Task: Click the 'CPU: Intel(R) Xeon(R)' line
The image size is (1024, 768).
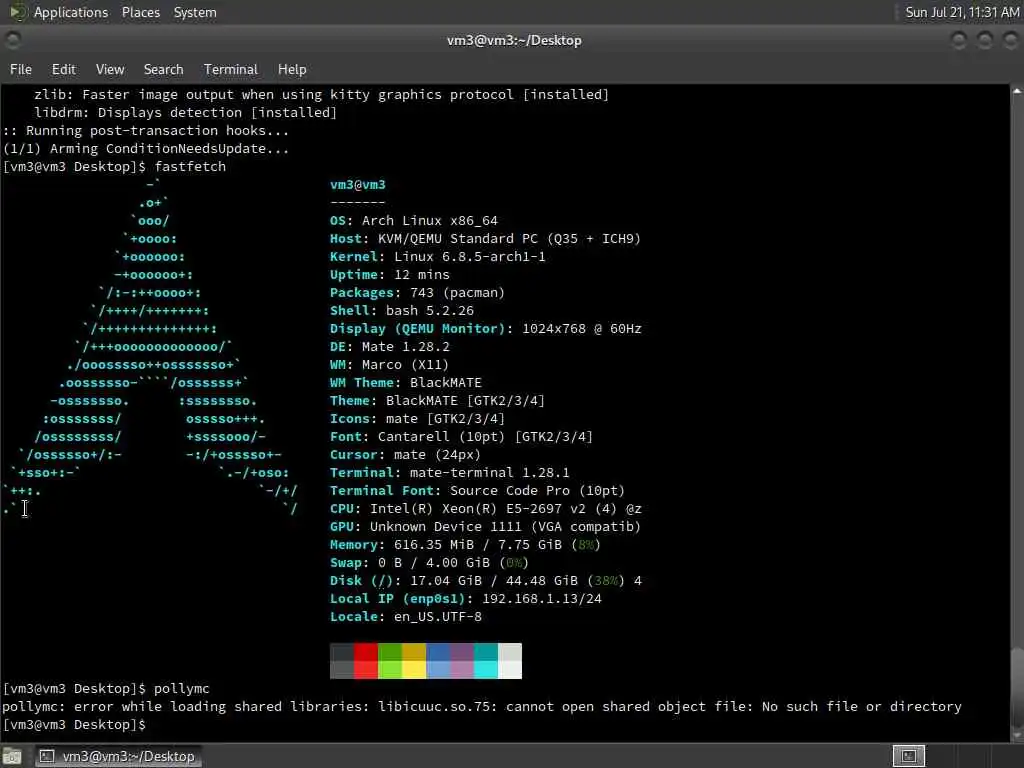Action: click(486, 509)
